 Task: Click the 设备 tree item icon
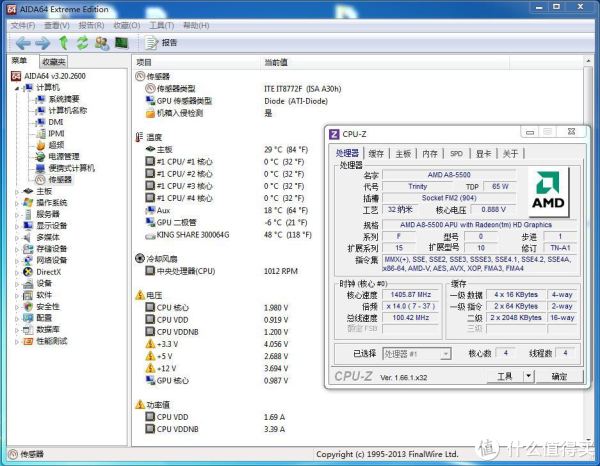[28, 284]
